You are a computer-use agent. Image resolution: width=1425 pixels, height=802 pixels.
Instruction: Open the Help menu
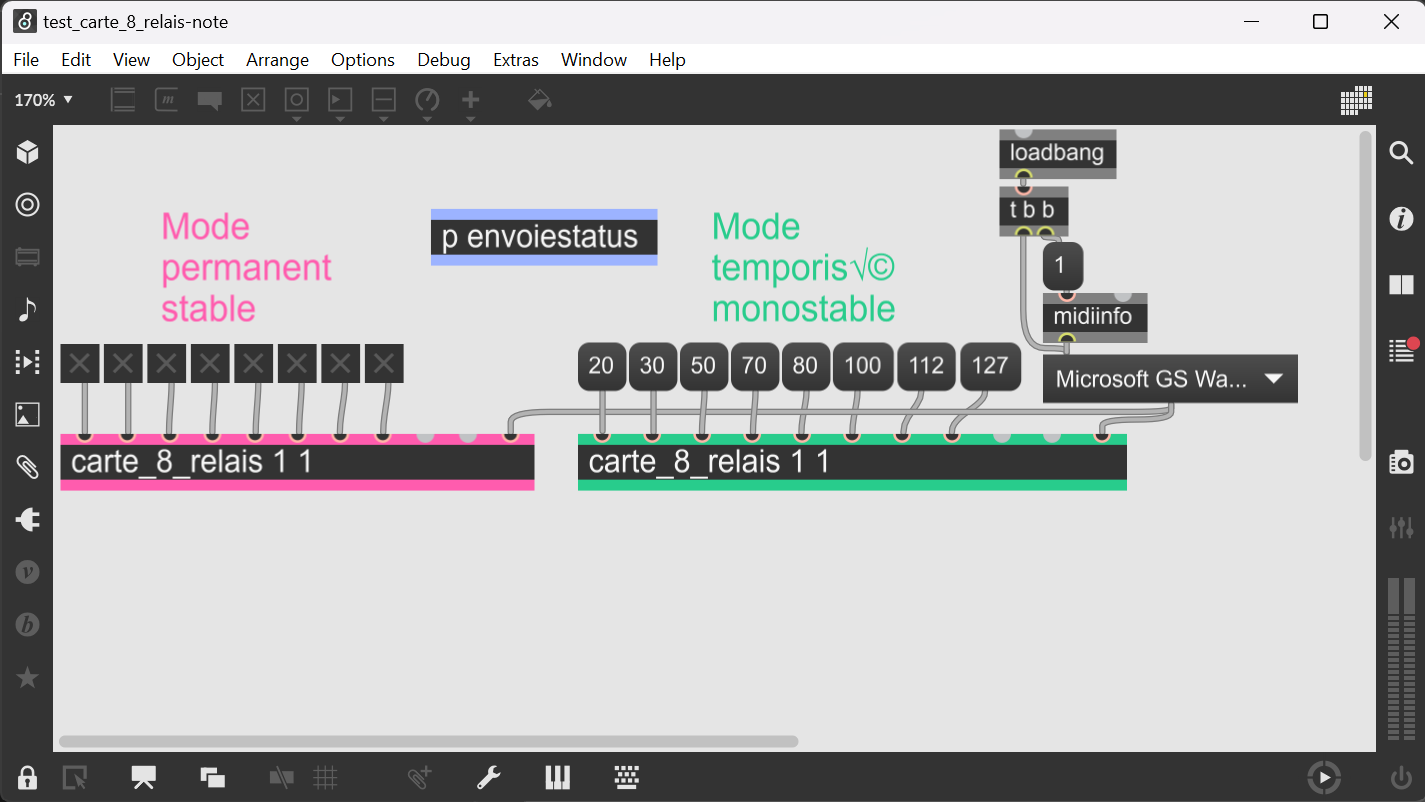667,60
